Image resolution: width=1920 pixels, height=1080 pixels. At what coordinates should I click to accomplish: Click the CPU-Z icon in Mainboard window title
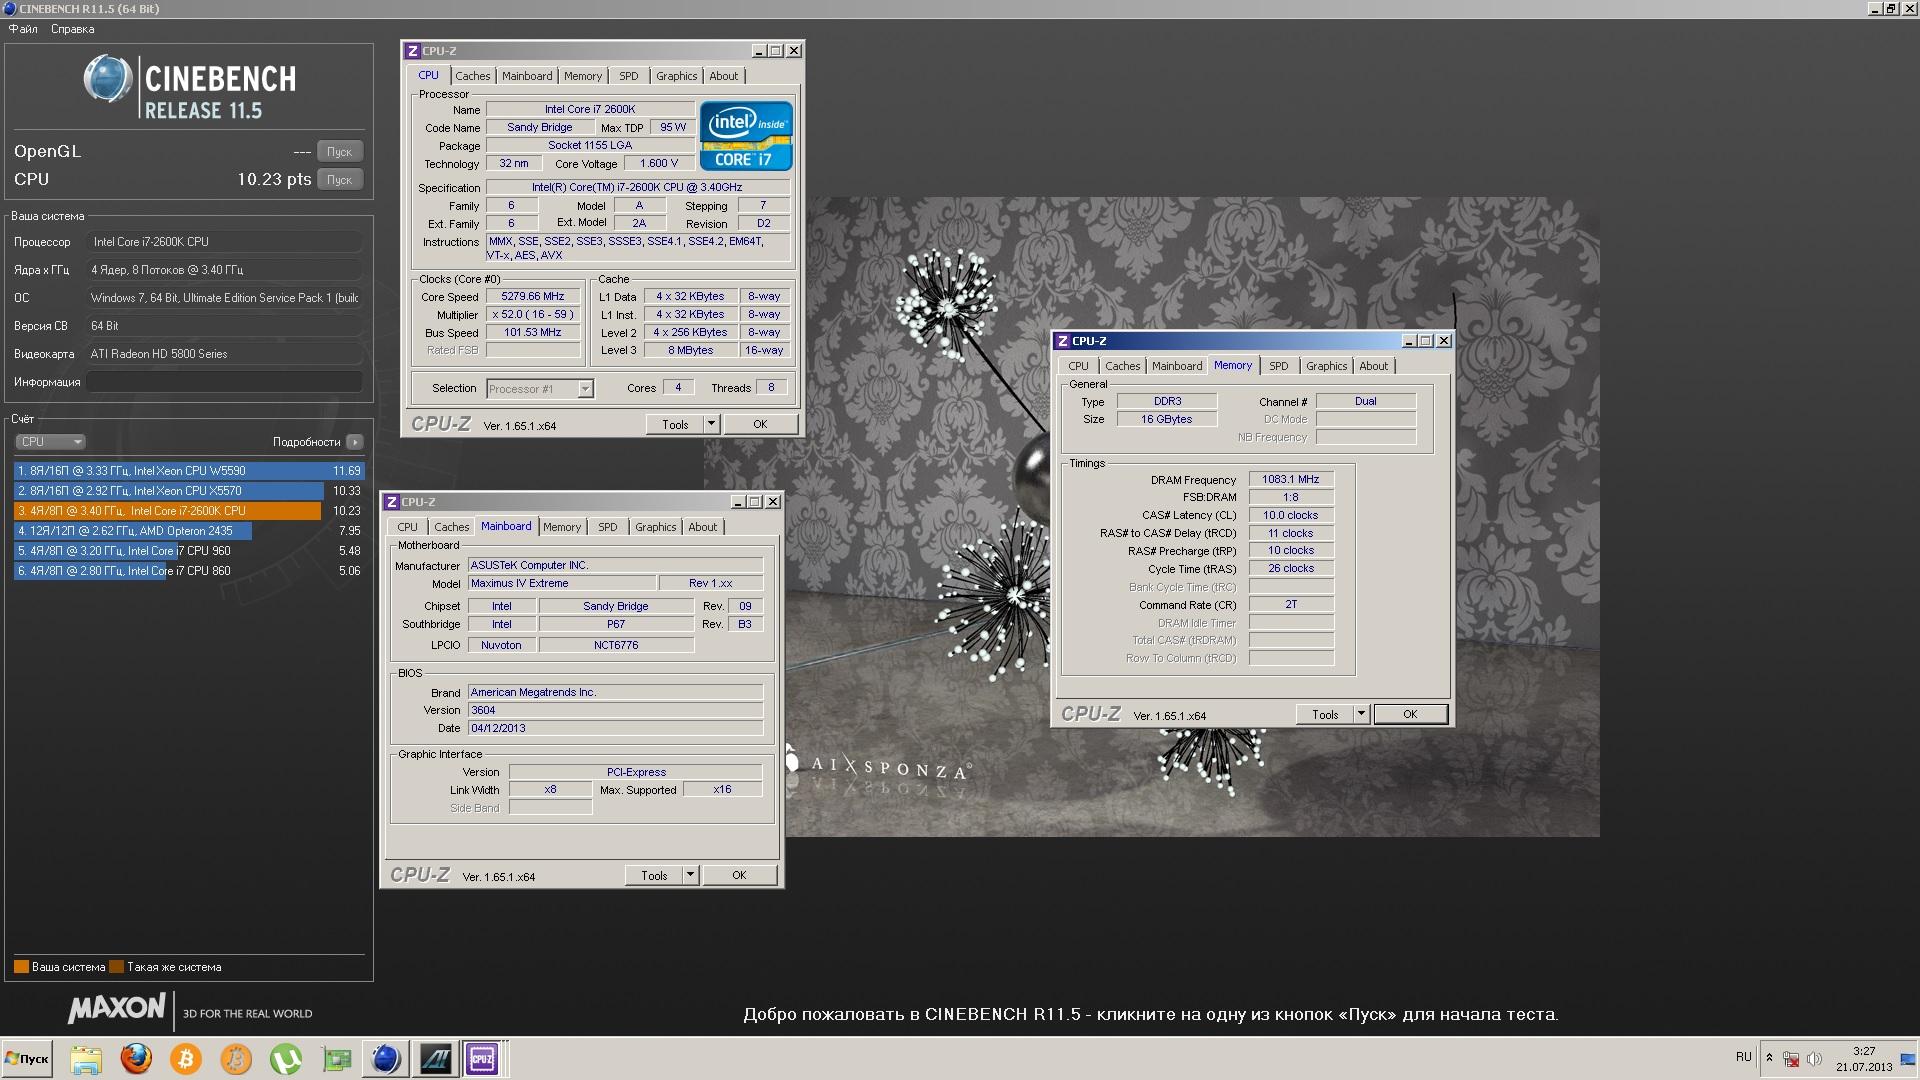point(391,502)
